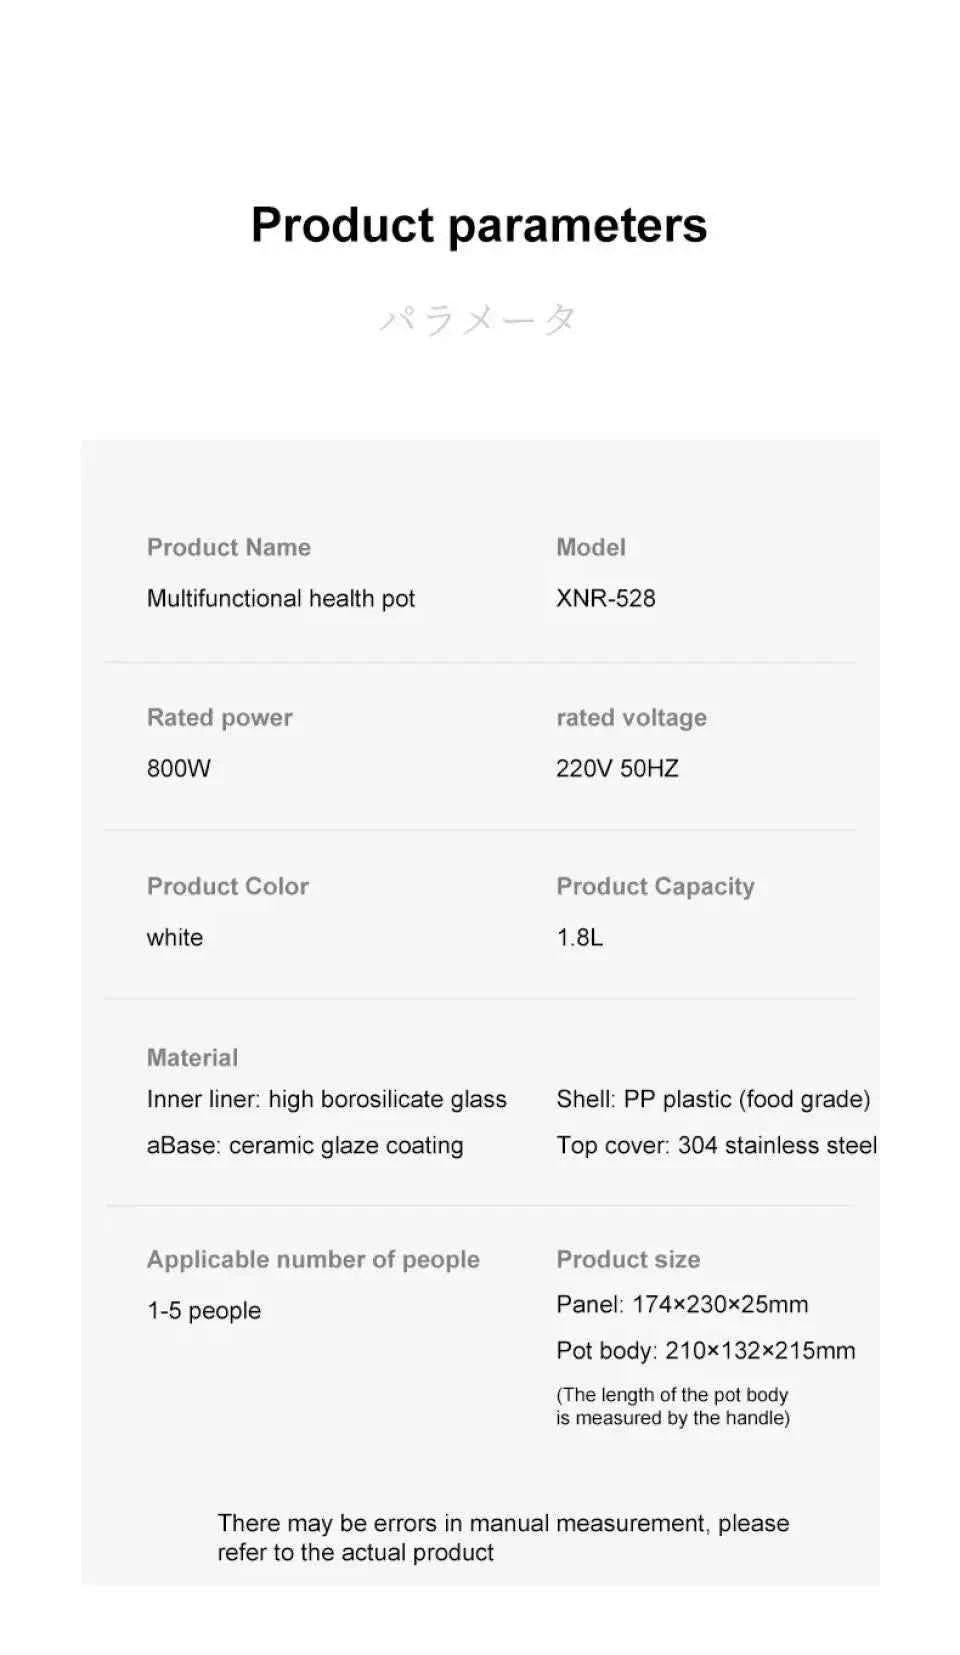Click the manual measurement disclaimer text
960x1655 pixels.
tap(503, 1537)
